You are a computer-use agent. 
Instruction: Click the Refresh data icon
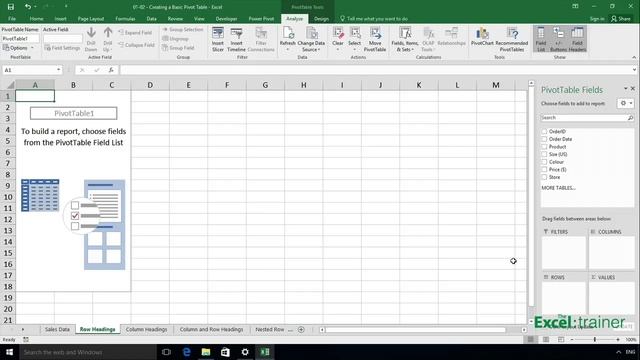pos(288,33)
